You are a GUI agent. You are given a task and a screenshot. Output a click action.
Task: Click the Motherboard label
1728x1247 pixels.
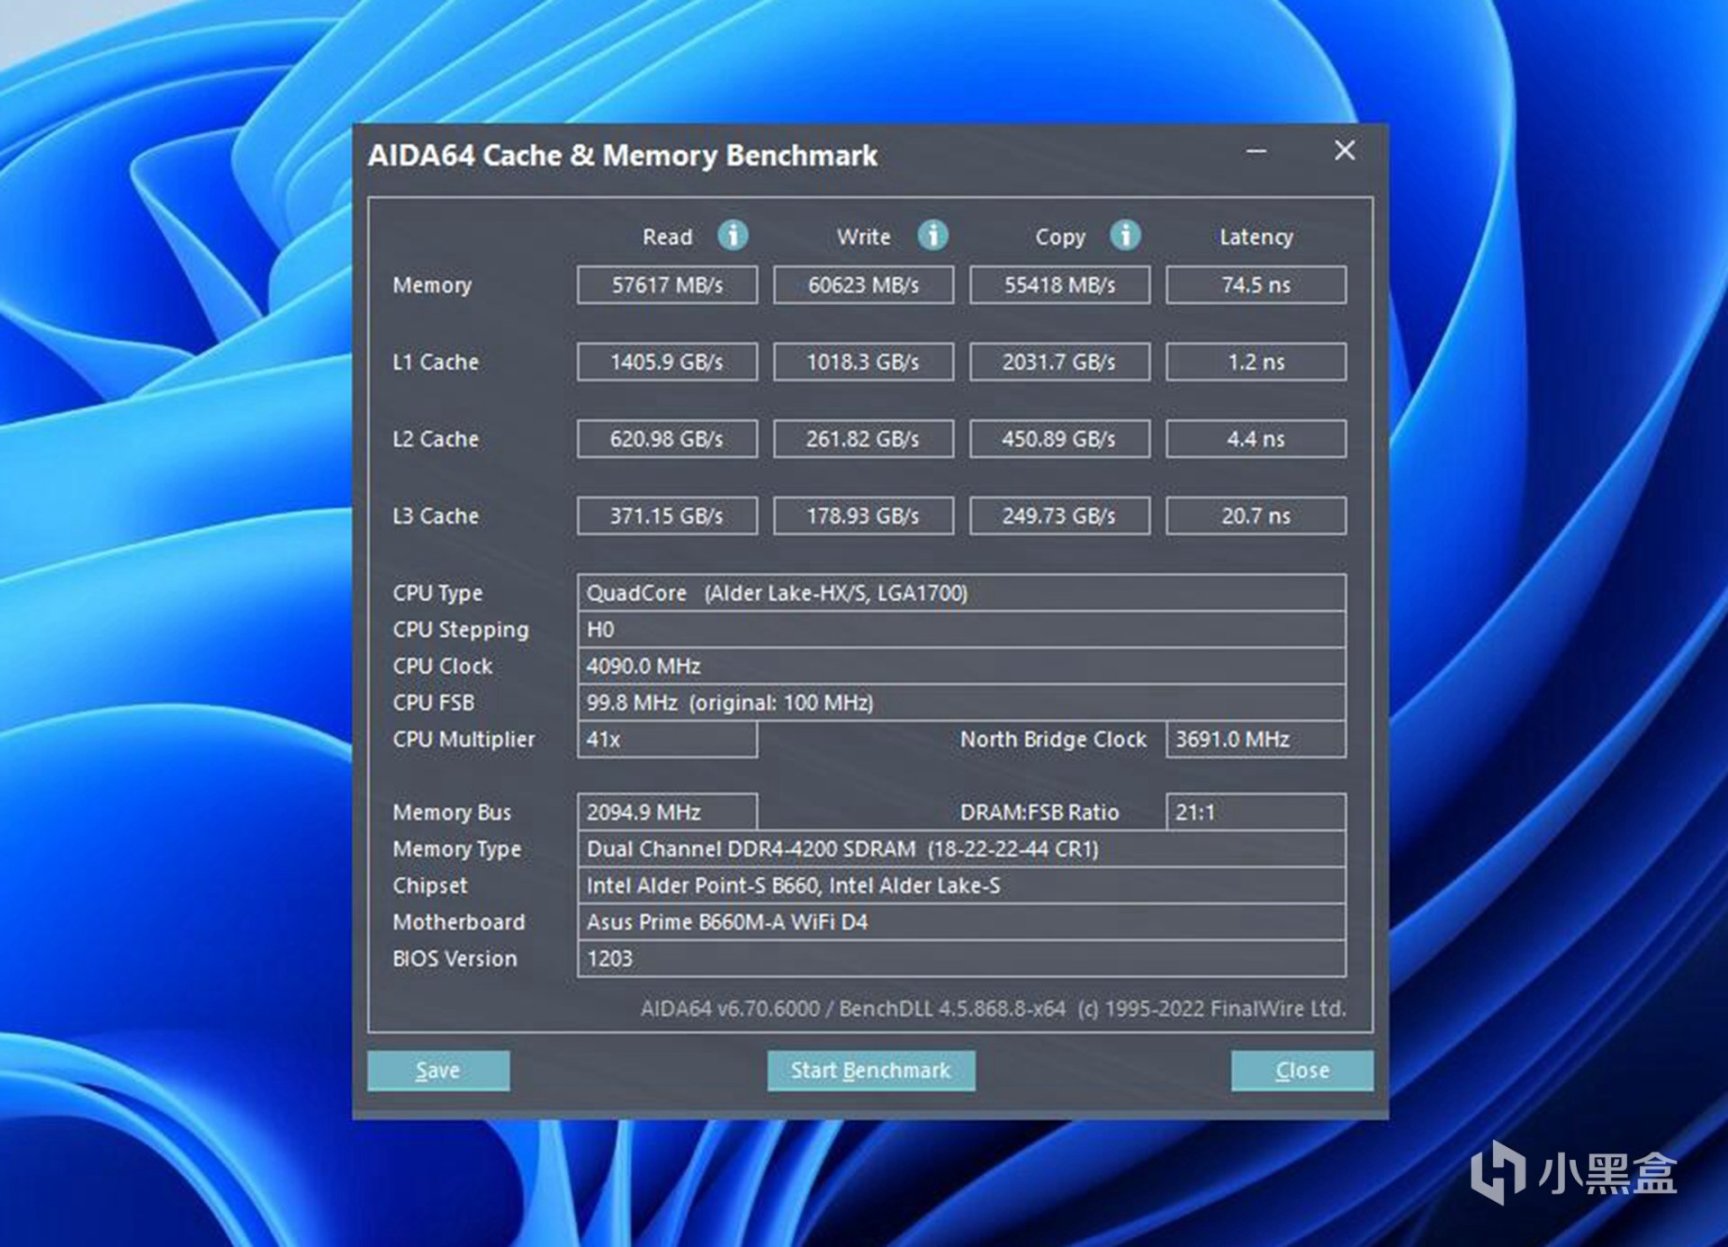(459, 922)
